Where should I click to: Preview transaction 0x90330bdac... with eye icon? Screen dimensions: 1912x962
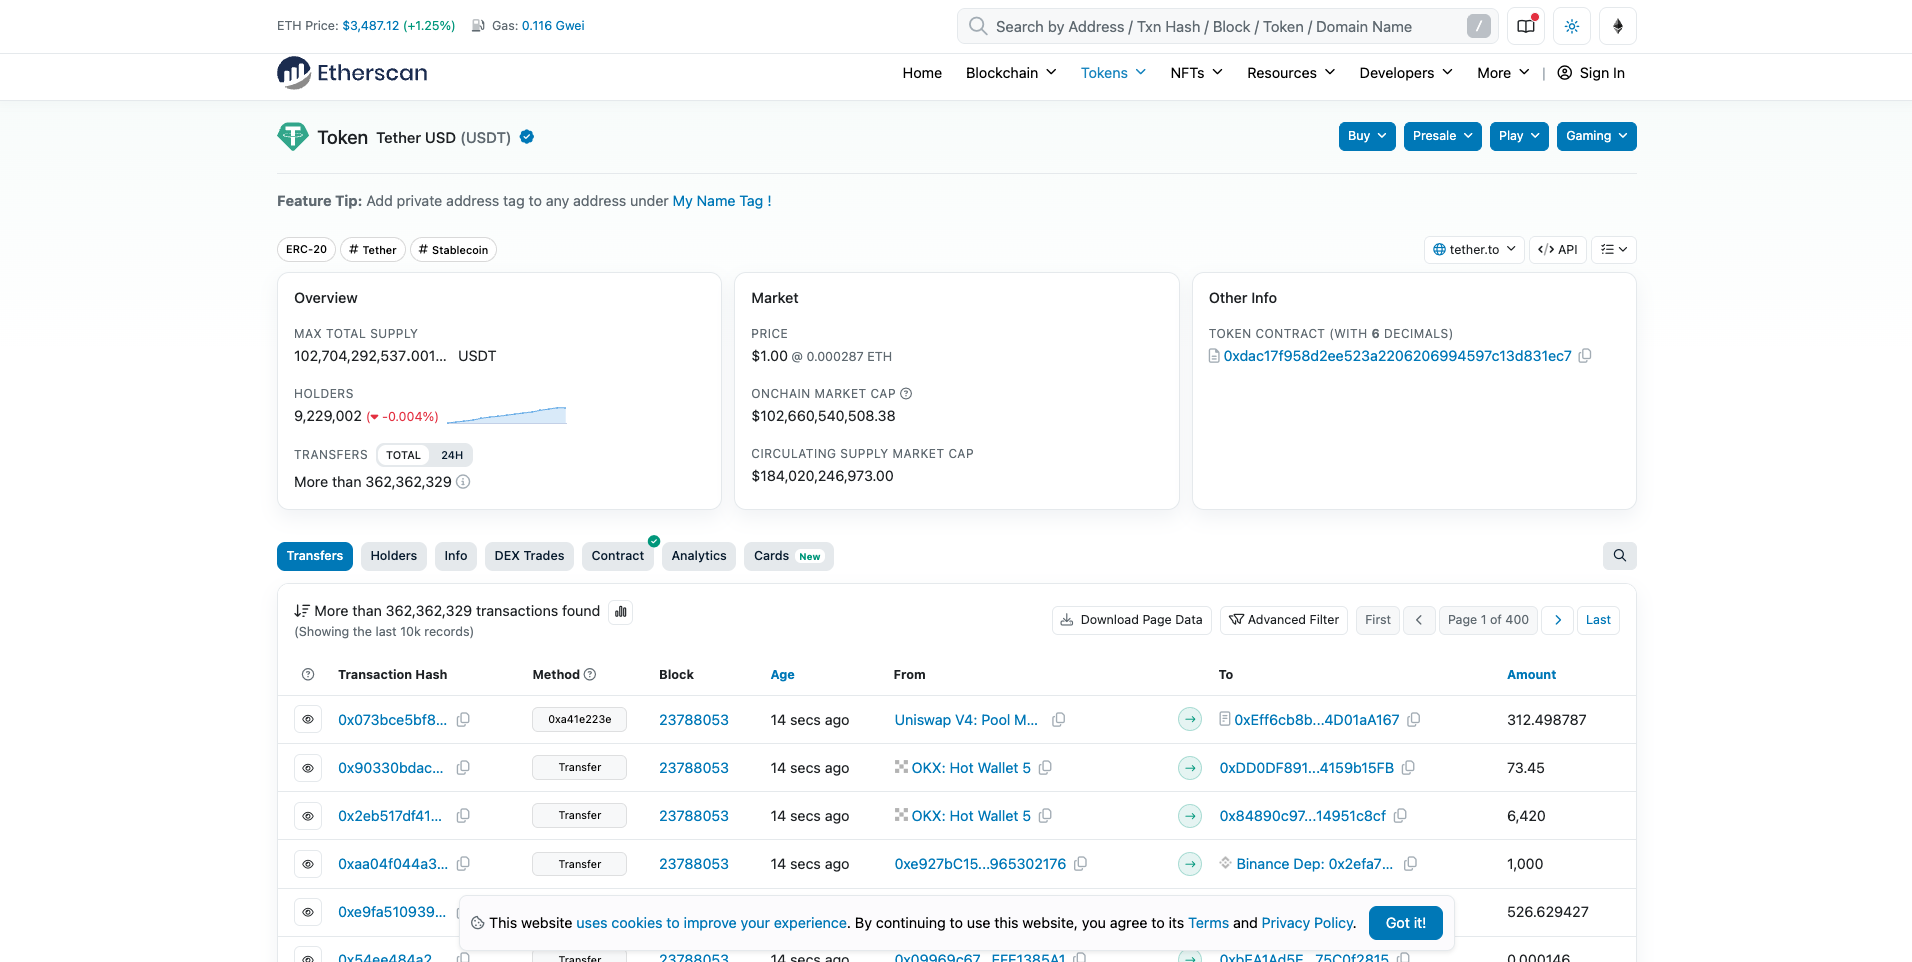pyautogui.click(x=308, y=768)
